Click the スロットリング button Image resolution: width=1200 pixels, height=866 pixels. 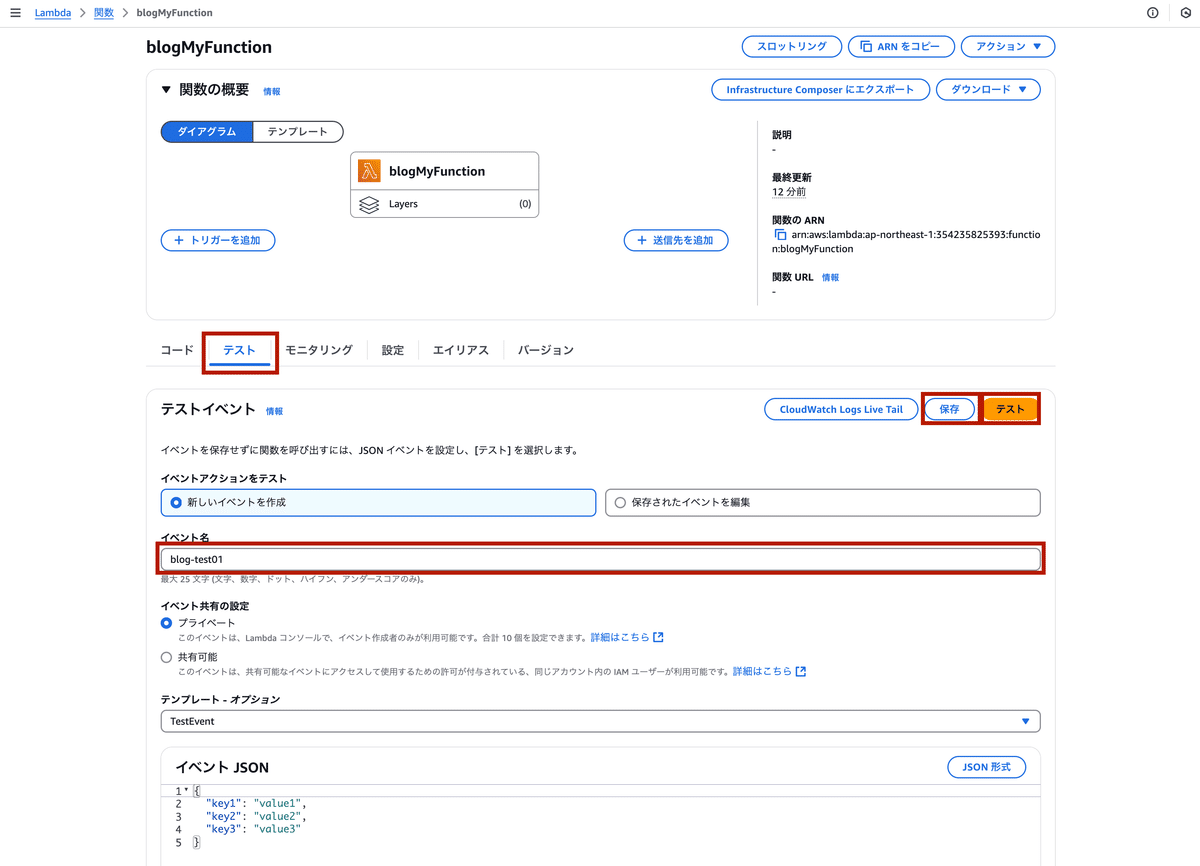(x=791, y=46)
